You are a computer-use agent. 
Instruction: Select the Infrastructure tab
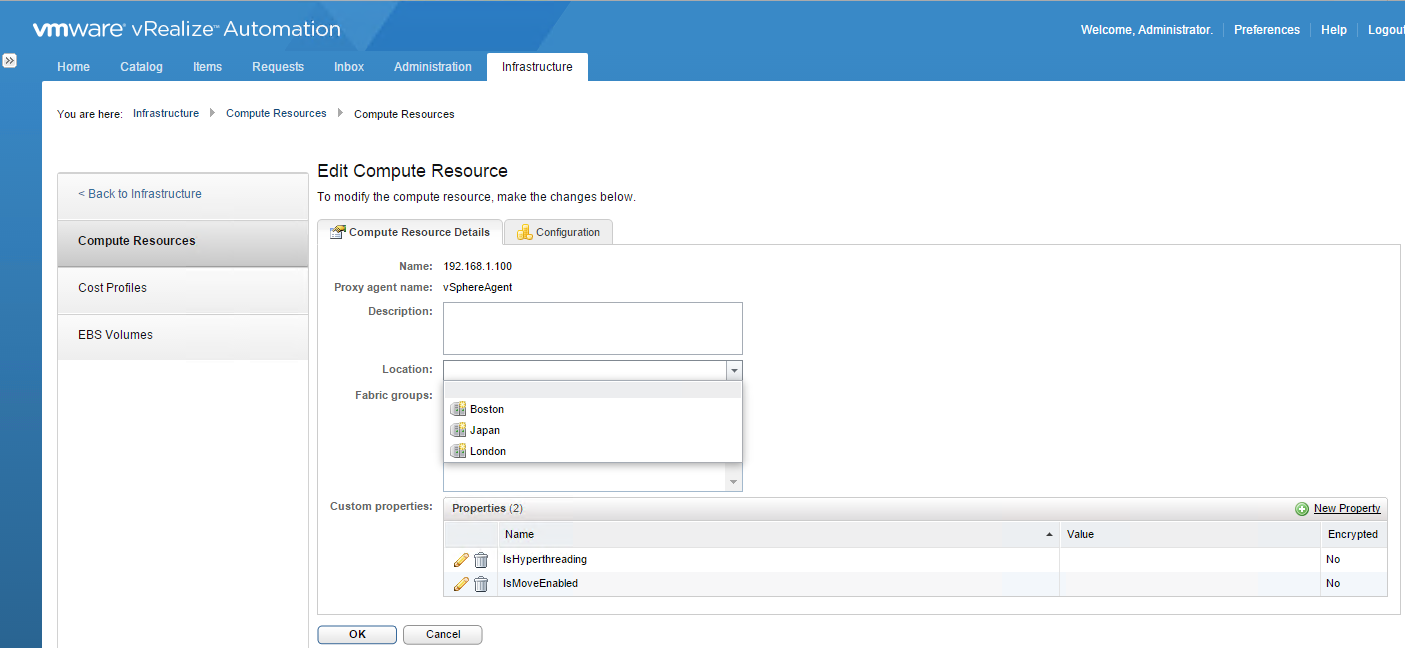(537, 67)
